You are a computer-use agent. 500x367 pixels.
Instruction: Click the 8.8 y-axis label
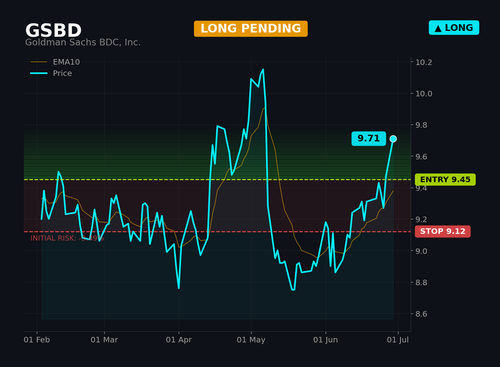pyautogui.click(x=421, y=282)
